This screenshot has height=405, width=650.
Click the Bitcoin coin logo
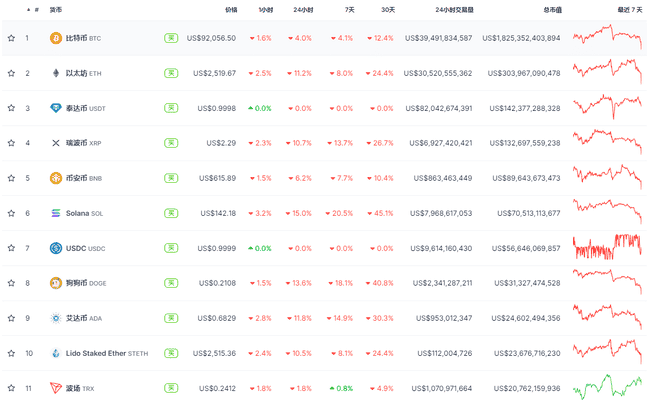(56, 38)
